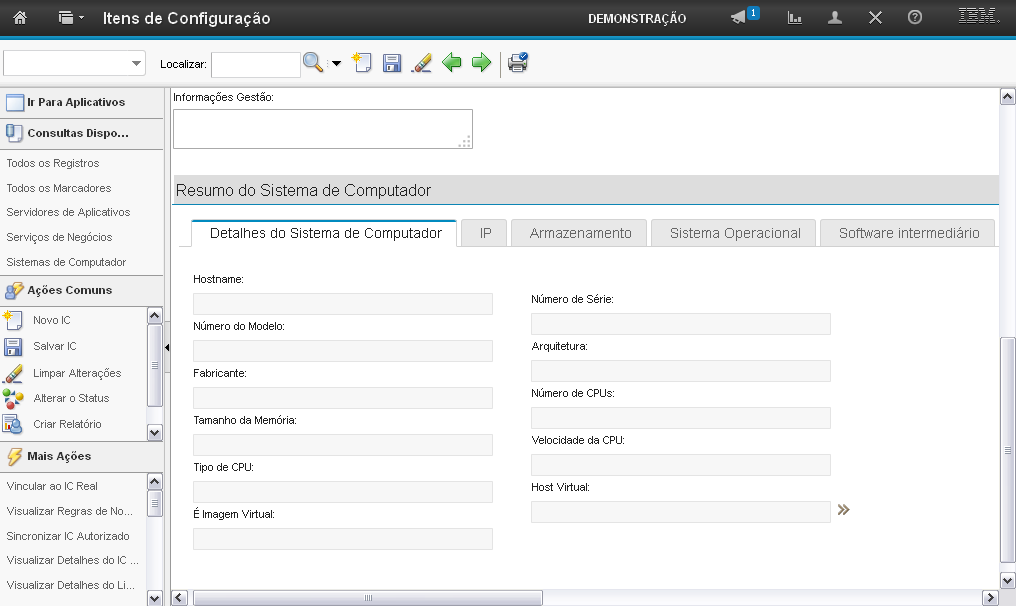
Task: Expand the search options arrow menu
Action: coord(336,63)
